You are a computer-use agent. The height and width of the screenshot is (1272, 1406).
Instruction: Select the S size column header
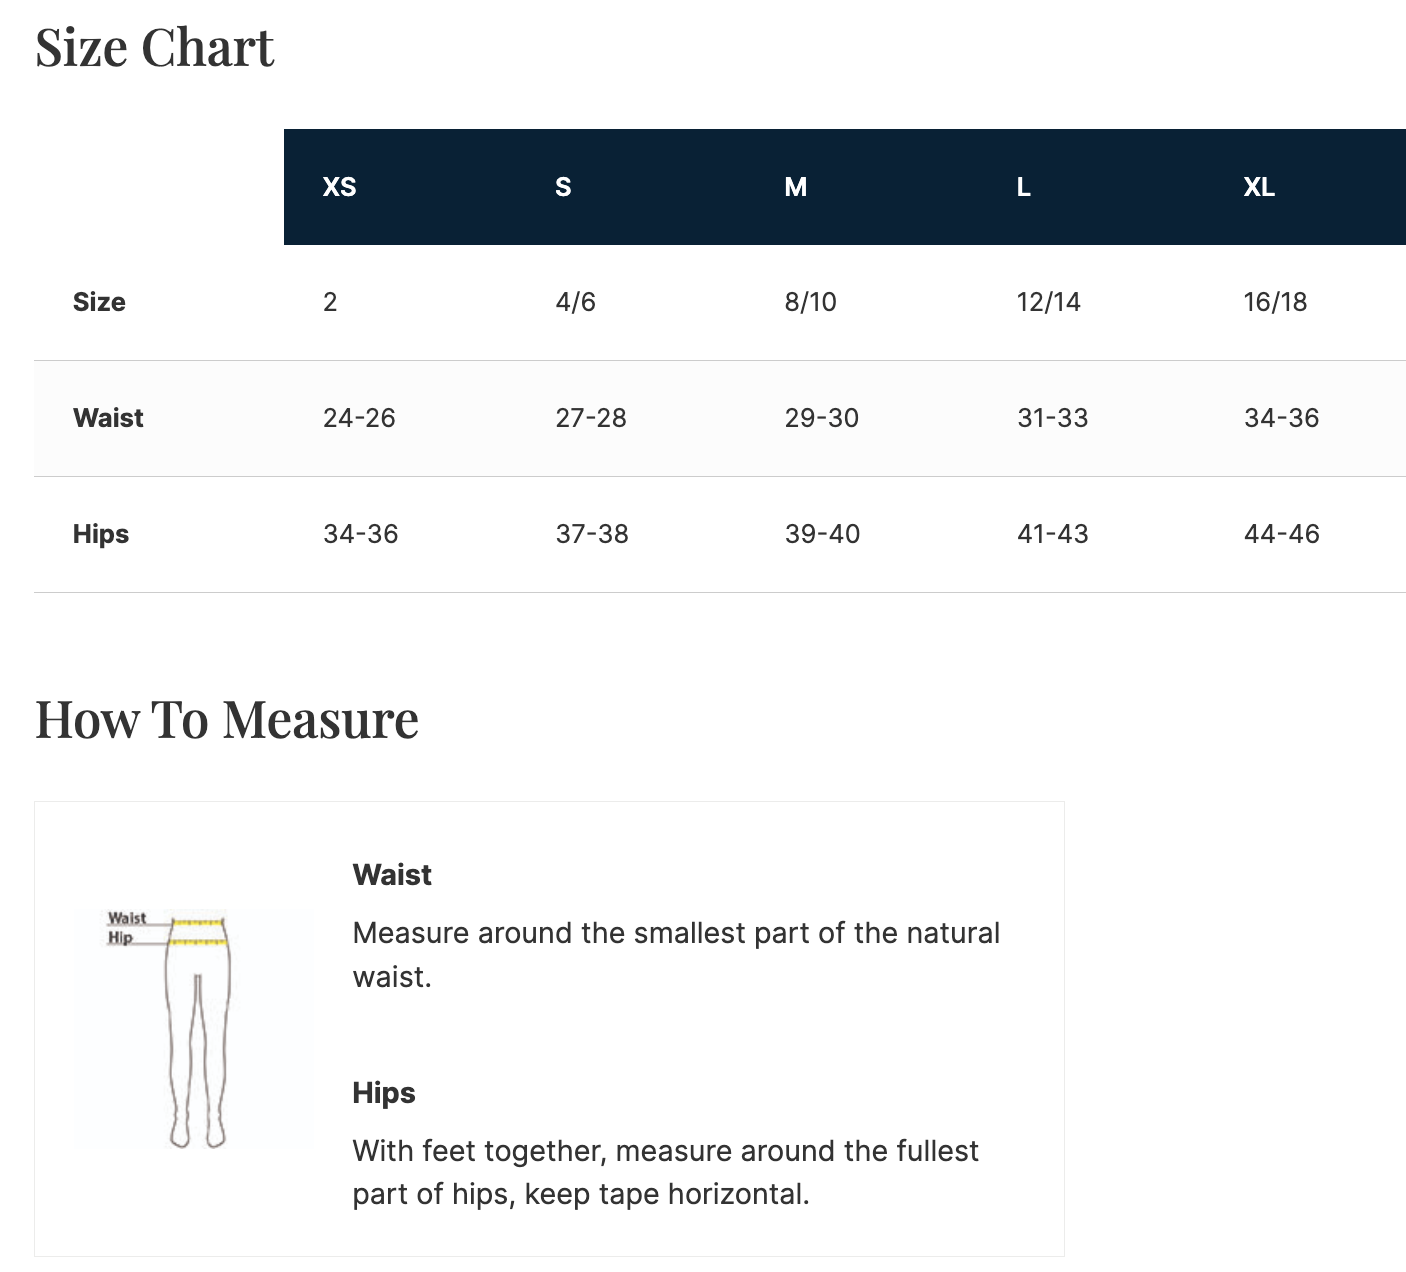pos(563,187)
